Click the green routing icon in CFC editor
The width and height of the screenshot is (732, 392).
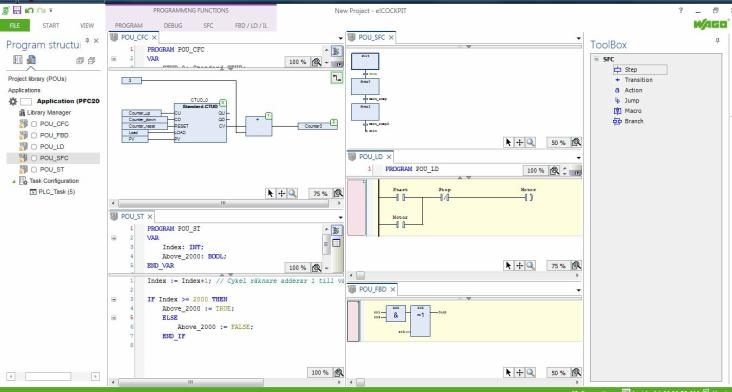(x=337, y=77)
